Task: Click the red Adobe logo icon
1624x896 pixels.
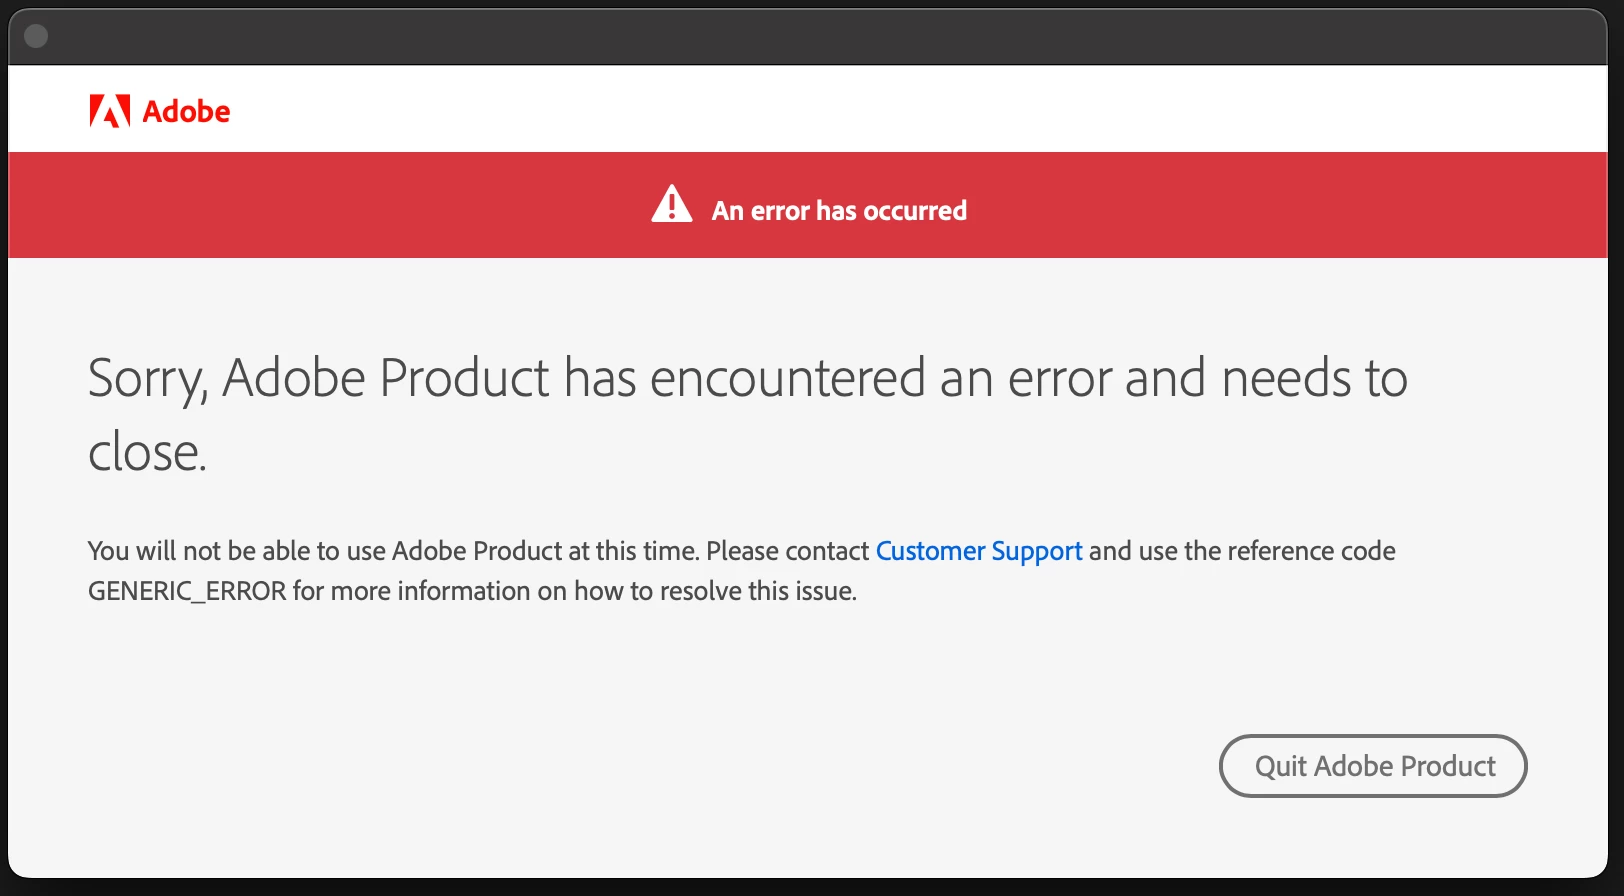Action: pos(109,111)
